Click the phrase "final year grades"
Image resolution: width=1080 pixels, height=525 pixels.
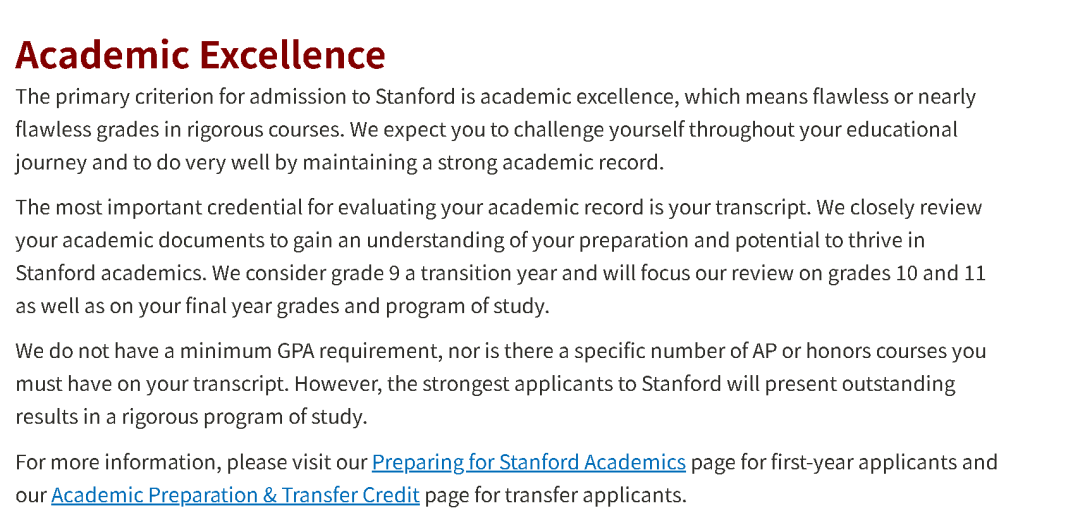coord(262,306)
